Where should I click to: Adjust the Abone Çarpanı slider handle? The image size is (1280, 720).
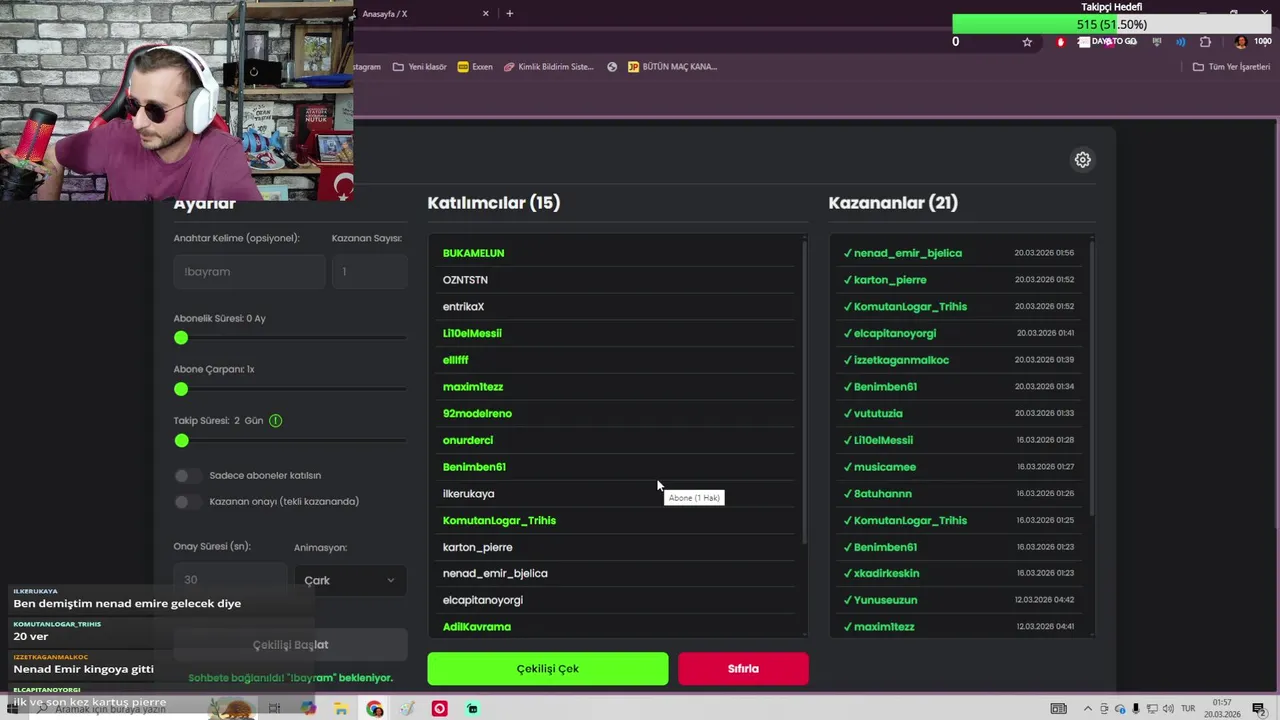pyautogui.click(x=181, y=389)
